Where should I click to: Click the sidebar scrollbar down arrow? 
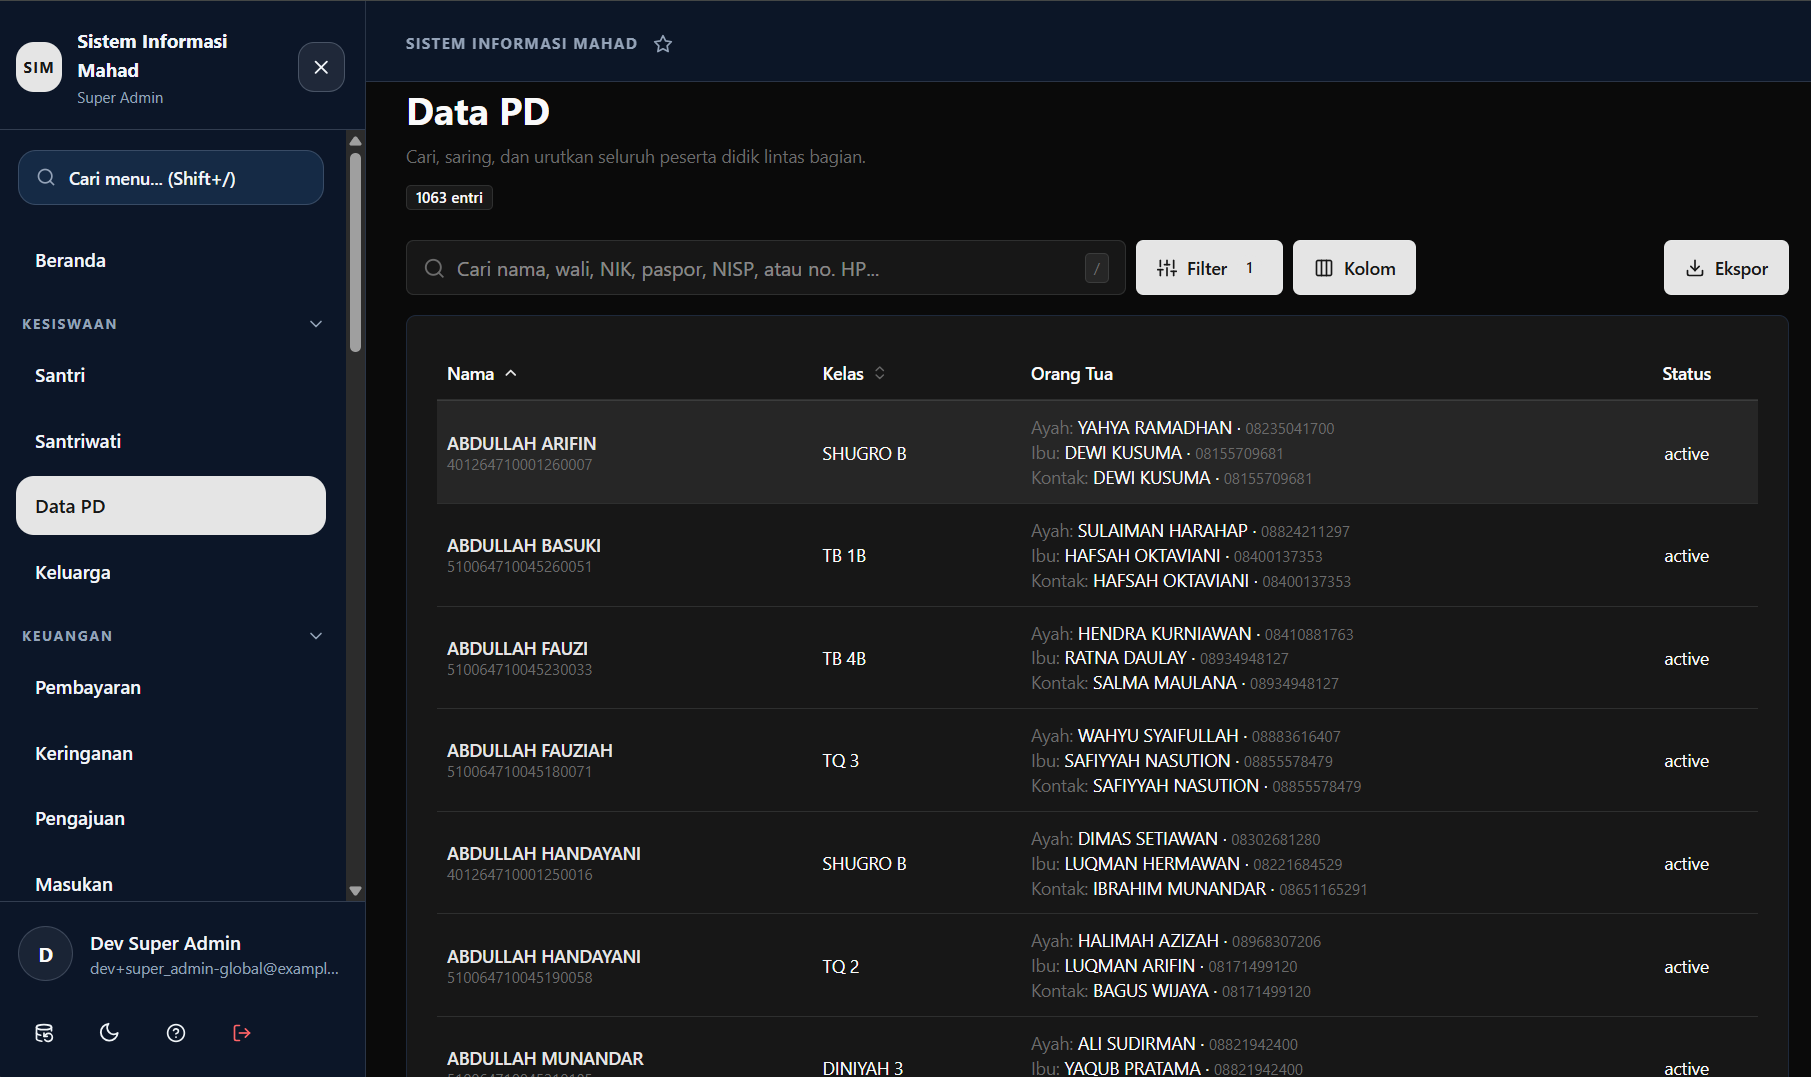coord(355,890)
